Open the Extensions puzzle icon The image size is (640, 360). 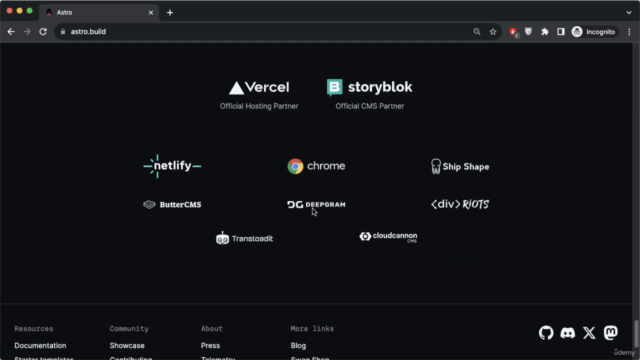pos(545,32)
